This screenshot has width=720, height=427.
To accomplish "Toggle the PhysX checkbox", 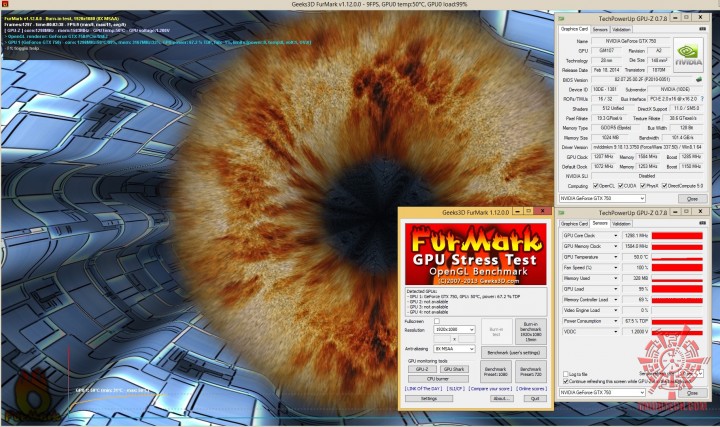I will (643, 186).
